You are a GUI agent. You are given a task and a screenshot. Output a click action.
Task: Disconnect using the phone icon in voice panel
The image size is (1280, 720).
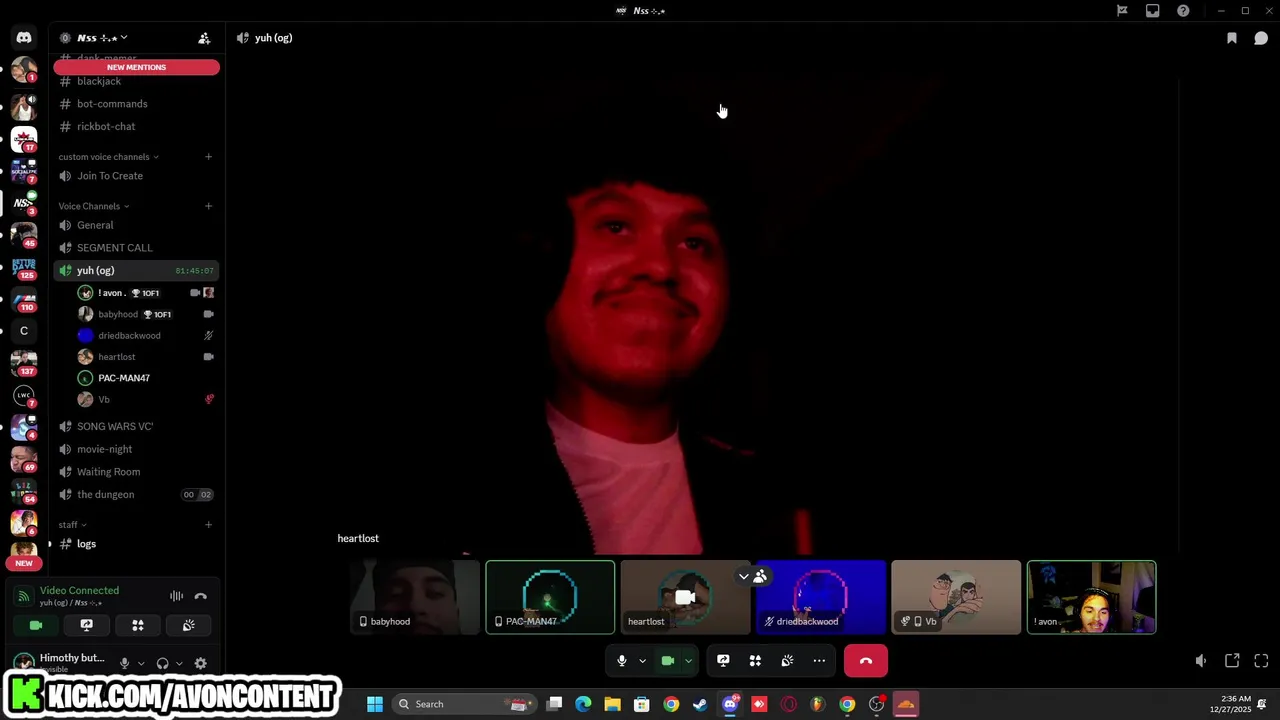[x=201, y=596]
